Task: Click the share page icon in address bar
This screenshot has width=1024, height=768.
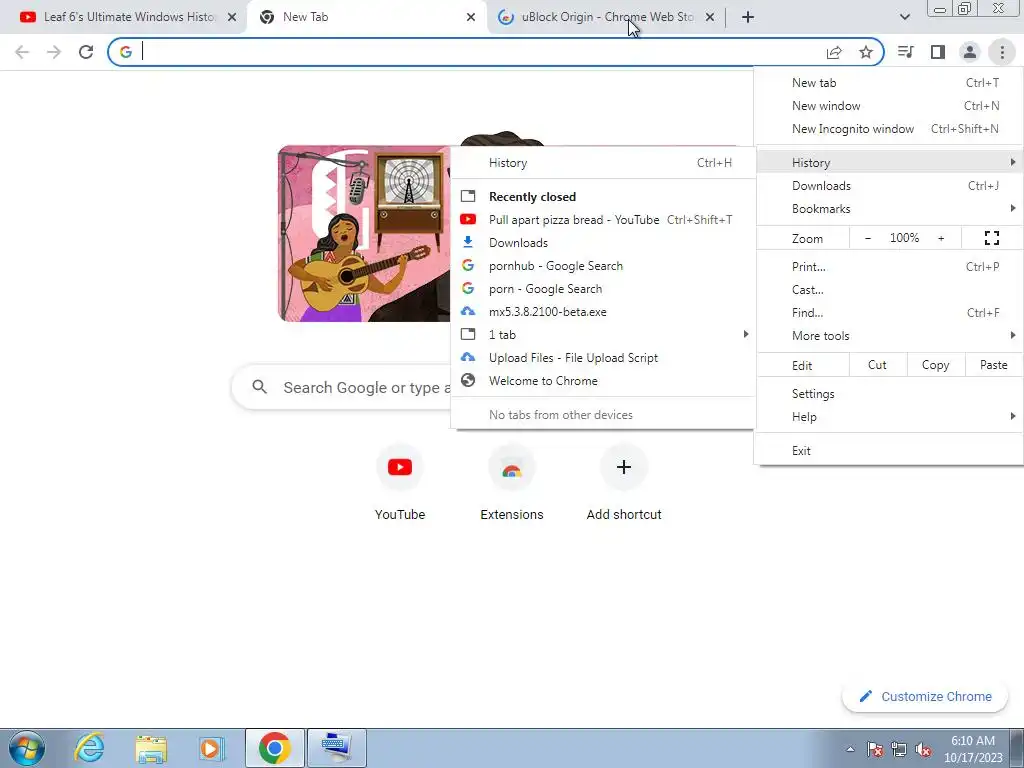Action: pyautogui.click(x=834, y=52)
